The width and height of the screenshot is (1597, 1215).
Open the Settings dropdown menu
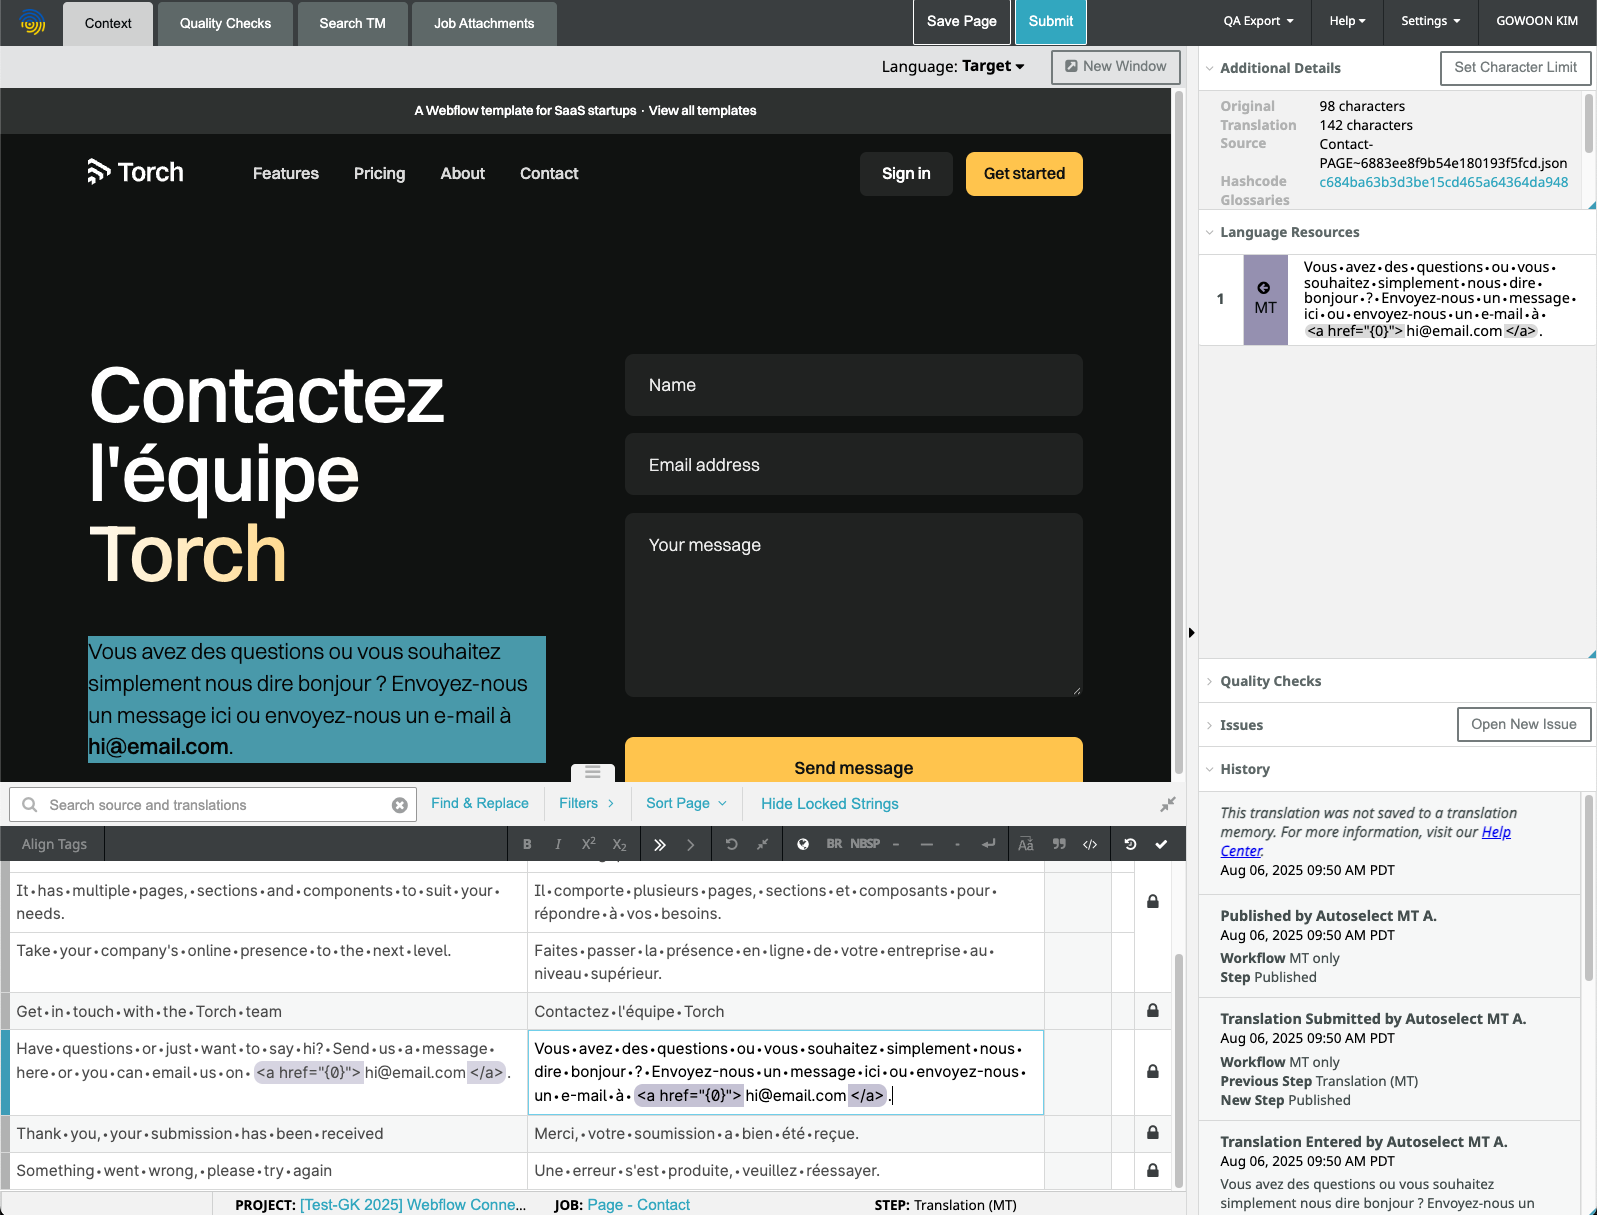tap(1430, 21)
